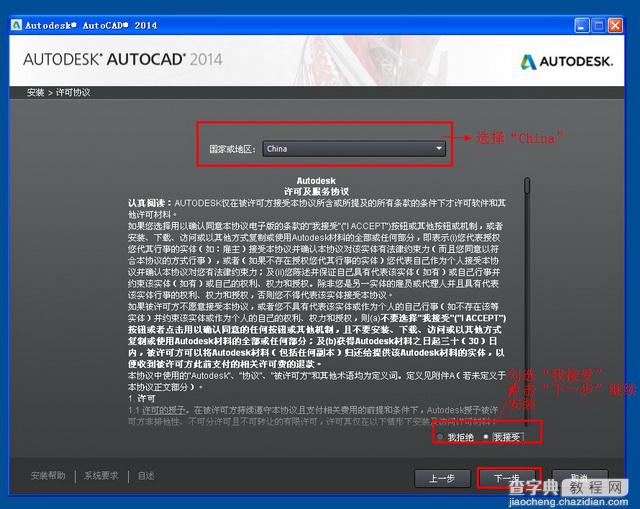Screen dimensions: 640x509
Task: Click the 国家或地区 label
Action: click(233, 149)
